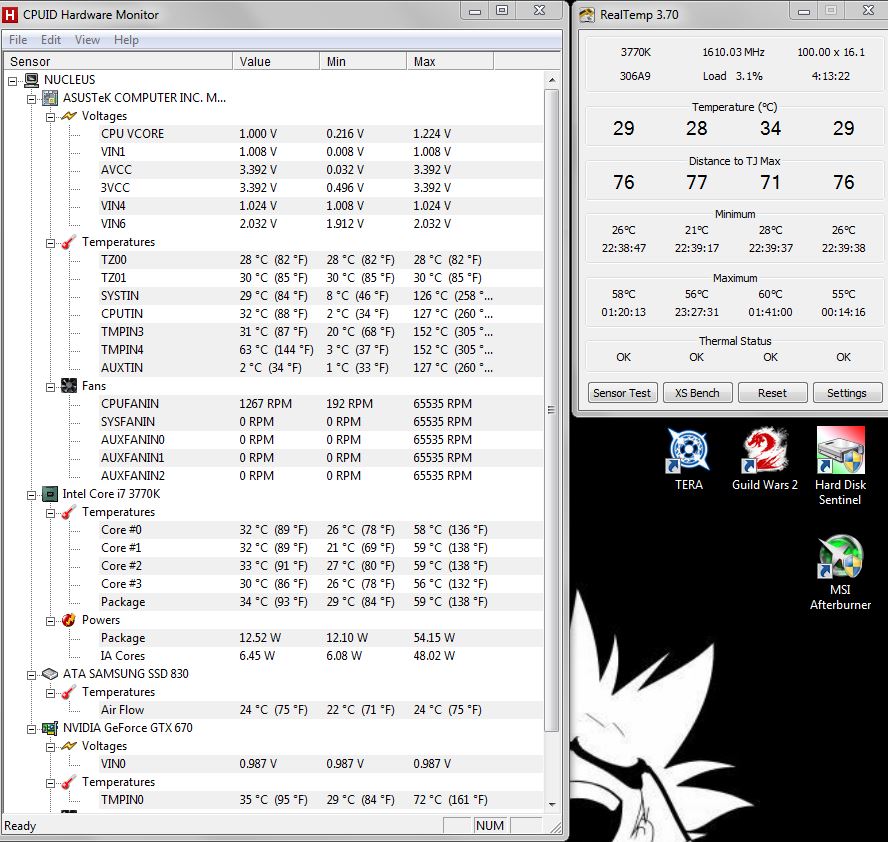The width and height of the screenshot is (888, 842).
Task: Click the CPUID Hardware Monitor title bar icon
Action: coord(11,15)
